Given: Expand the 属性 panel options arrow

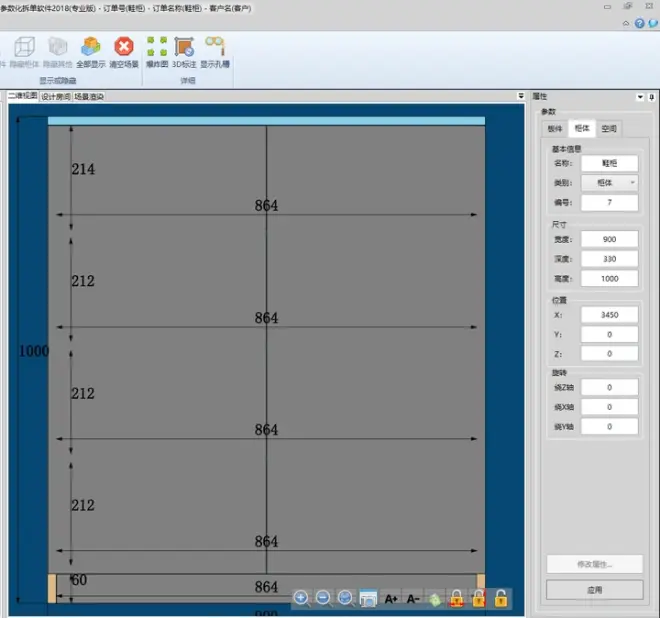Looking at the screenshot, I should 640,97.
